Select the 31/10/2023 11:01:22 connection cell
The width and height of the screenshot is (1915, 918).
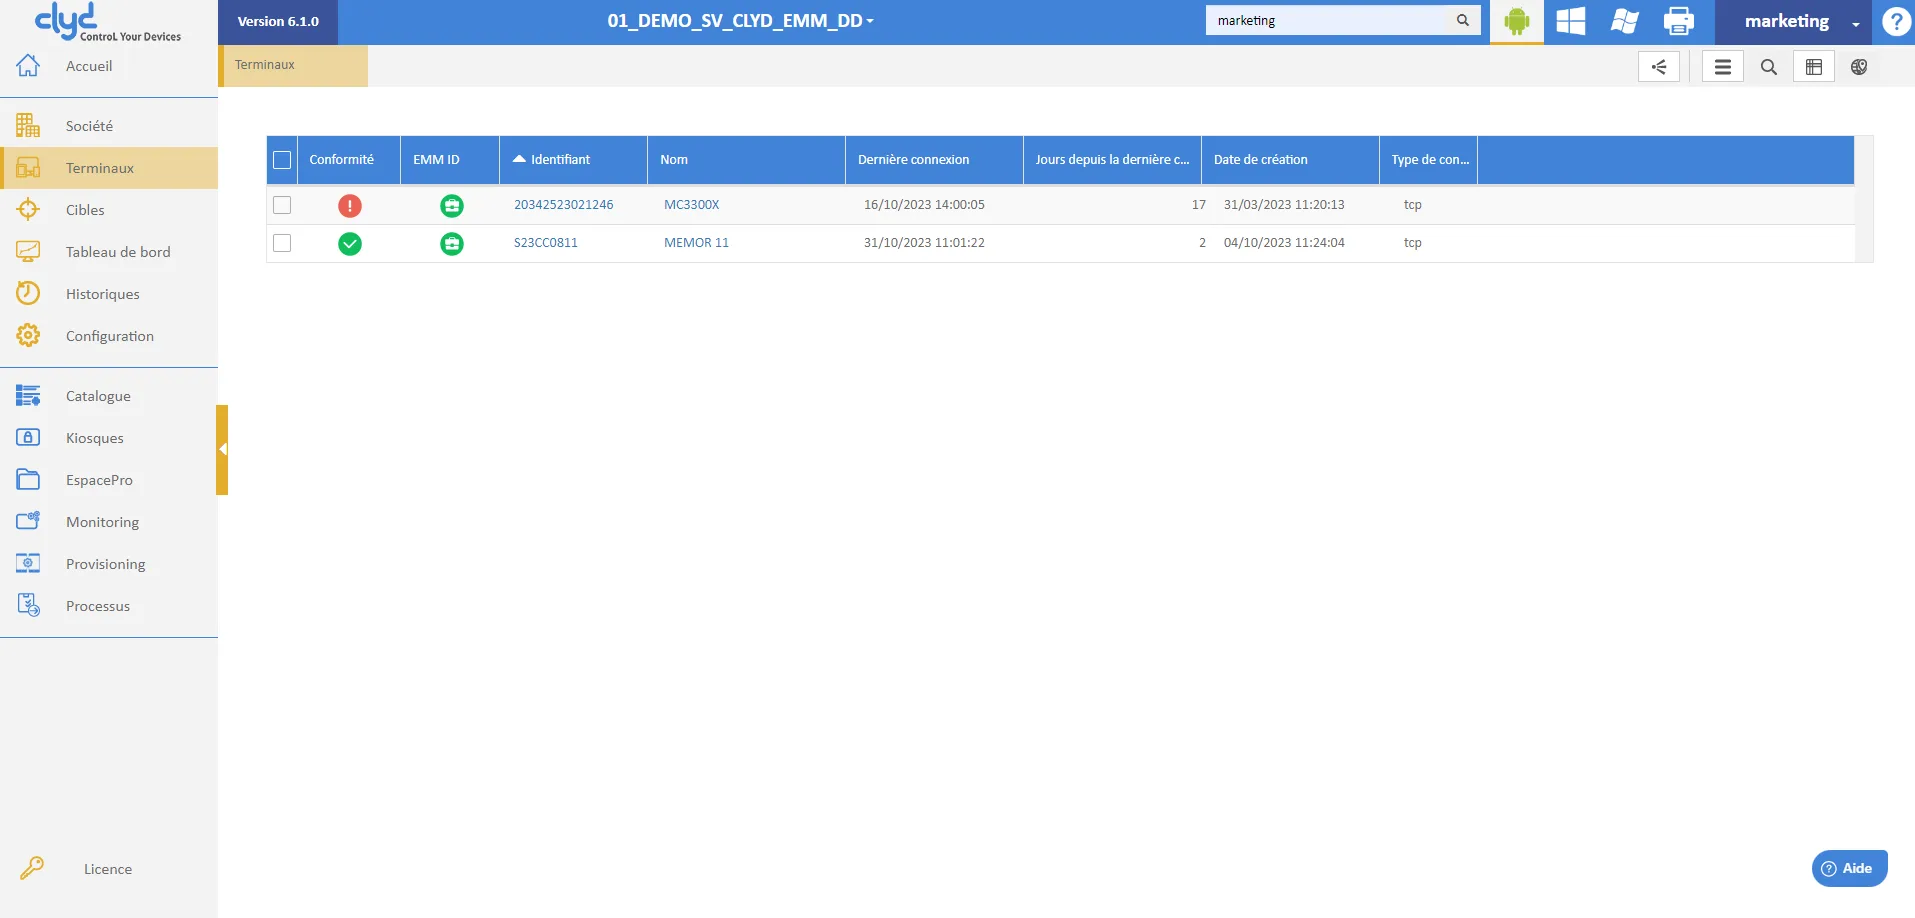coord(924,243)
